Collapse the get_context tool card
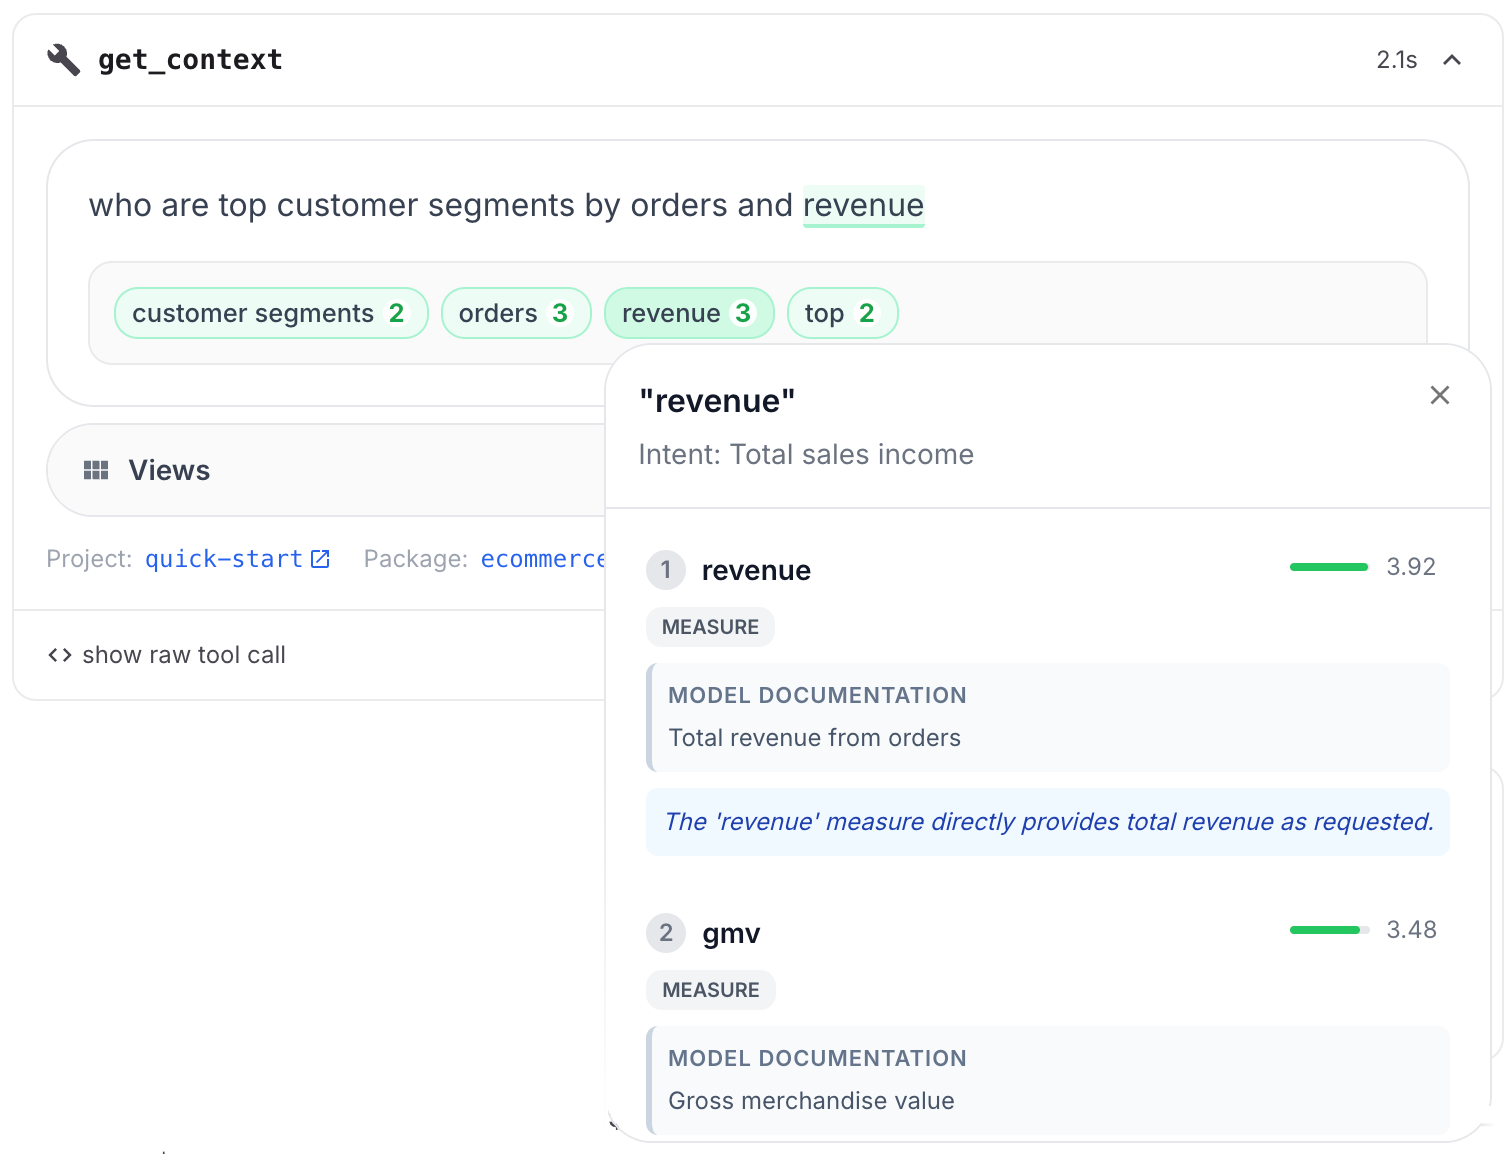1508x1154 pixels. [1451, 59]
